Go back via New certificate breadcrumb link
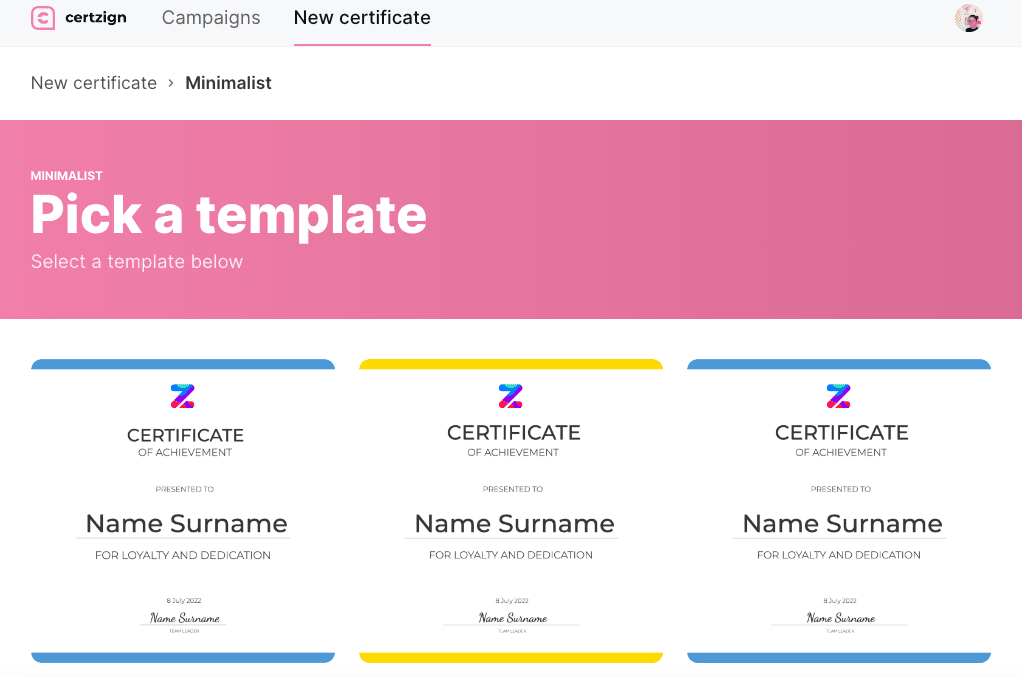1022x677 pixels. coord(94,83)
